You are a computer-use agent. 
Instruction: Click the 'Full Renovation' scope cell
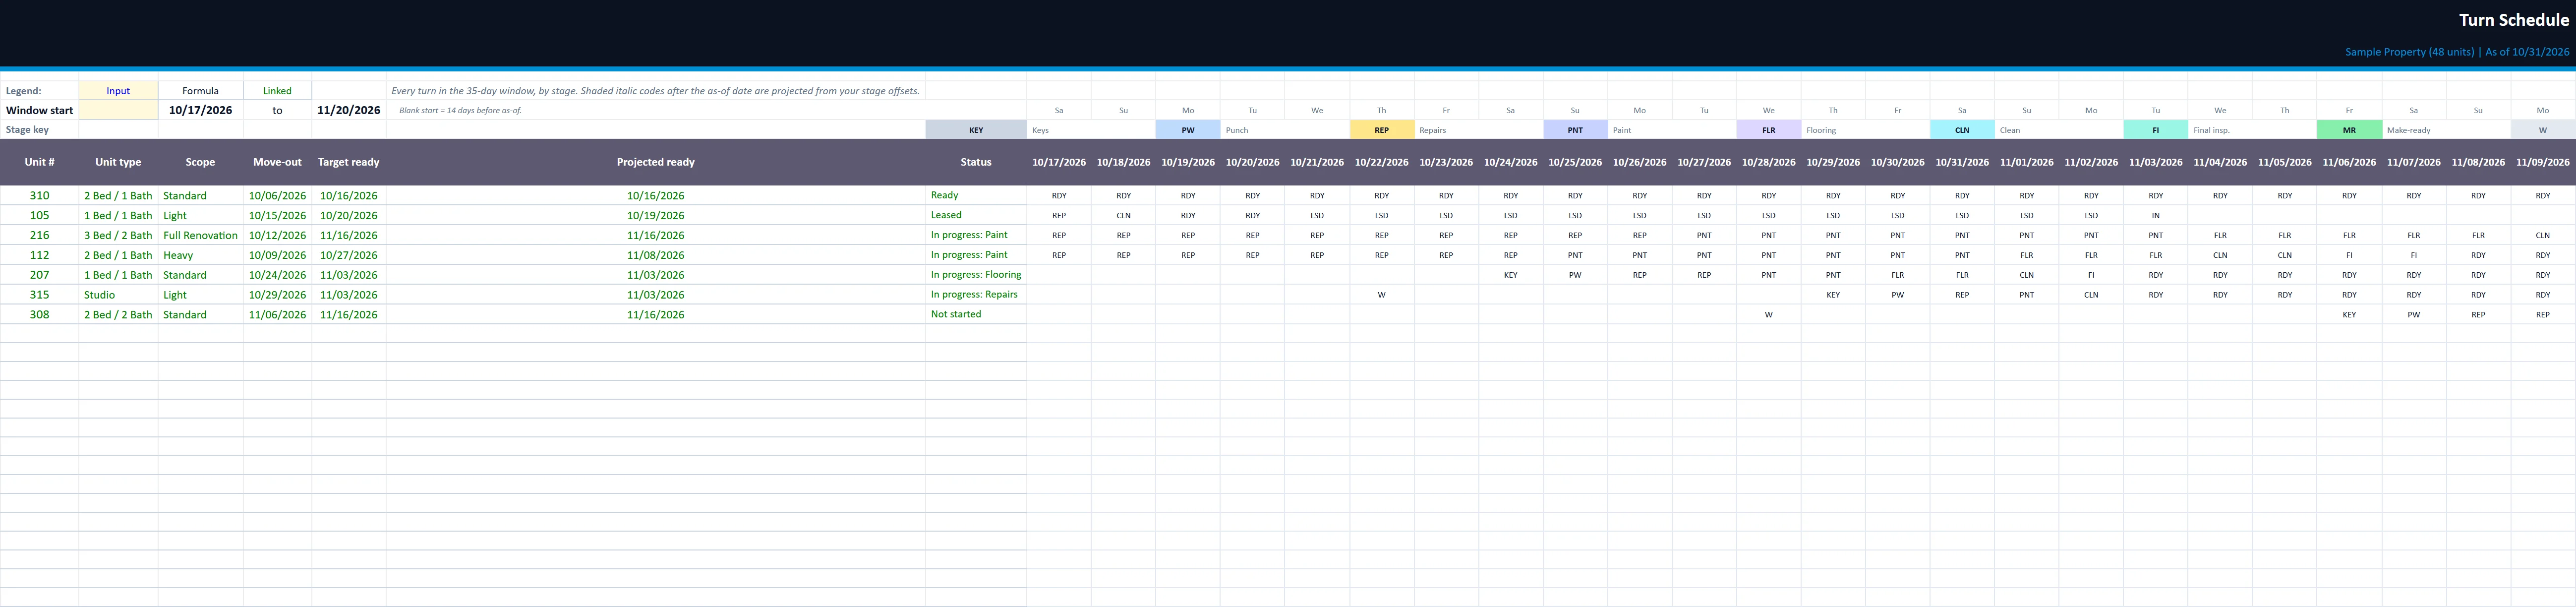coord(200,236)
